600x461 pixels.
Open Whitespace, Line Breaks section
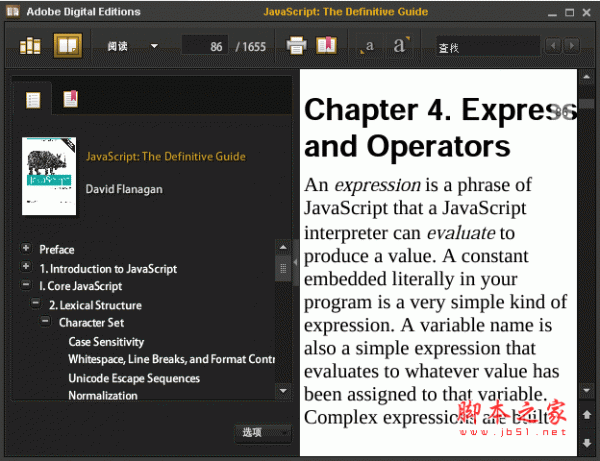pos(171,359)
